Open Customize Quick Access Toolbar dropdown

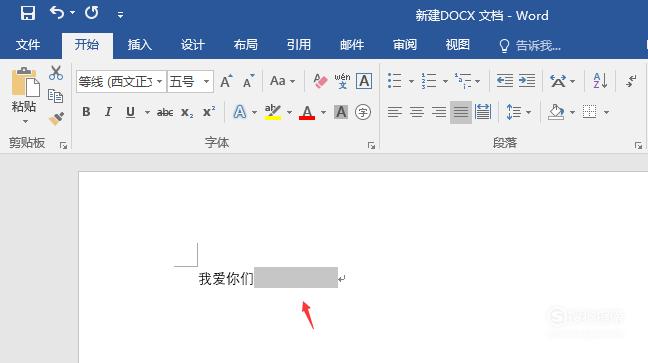120,15
